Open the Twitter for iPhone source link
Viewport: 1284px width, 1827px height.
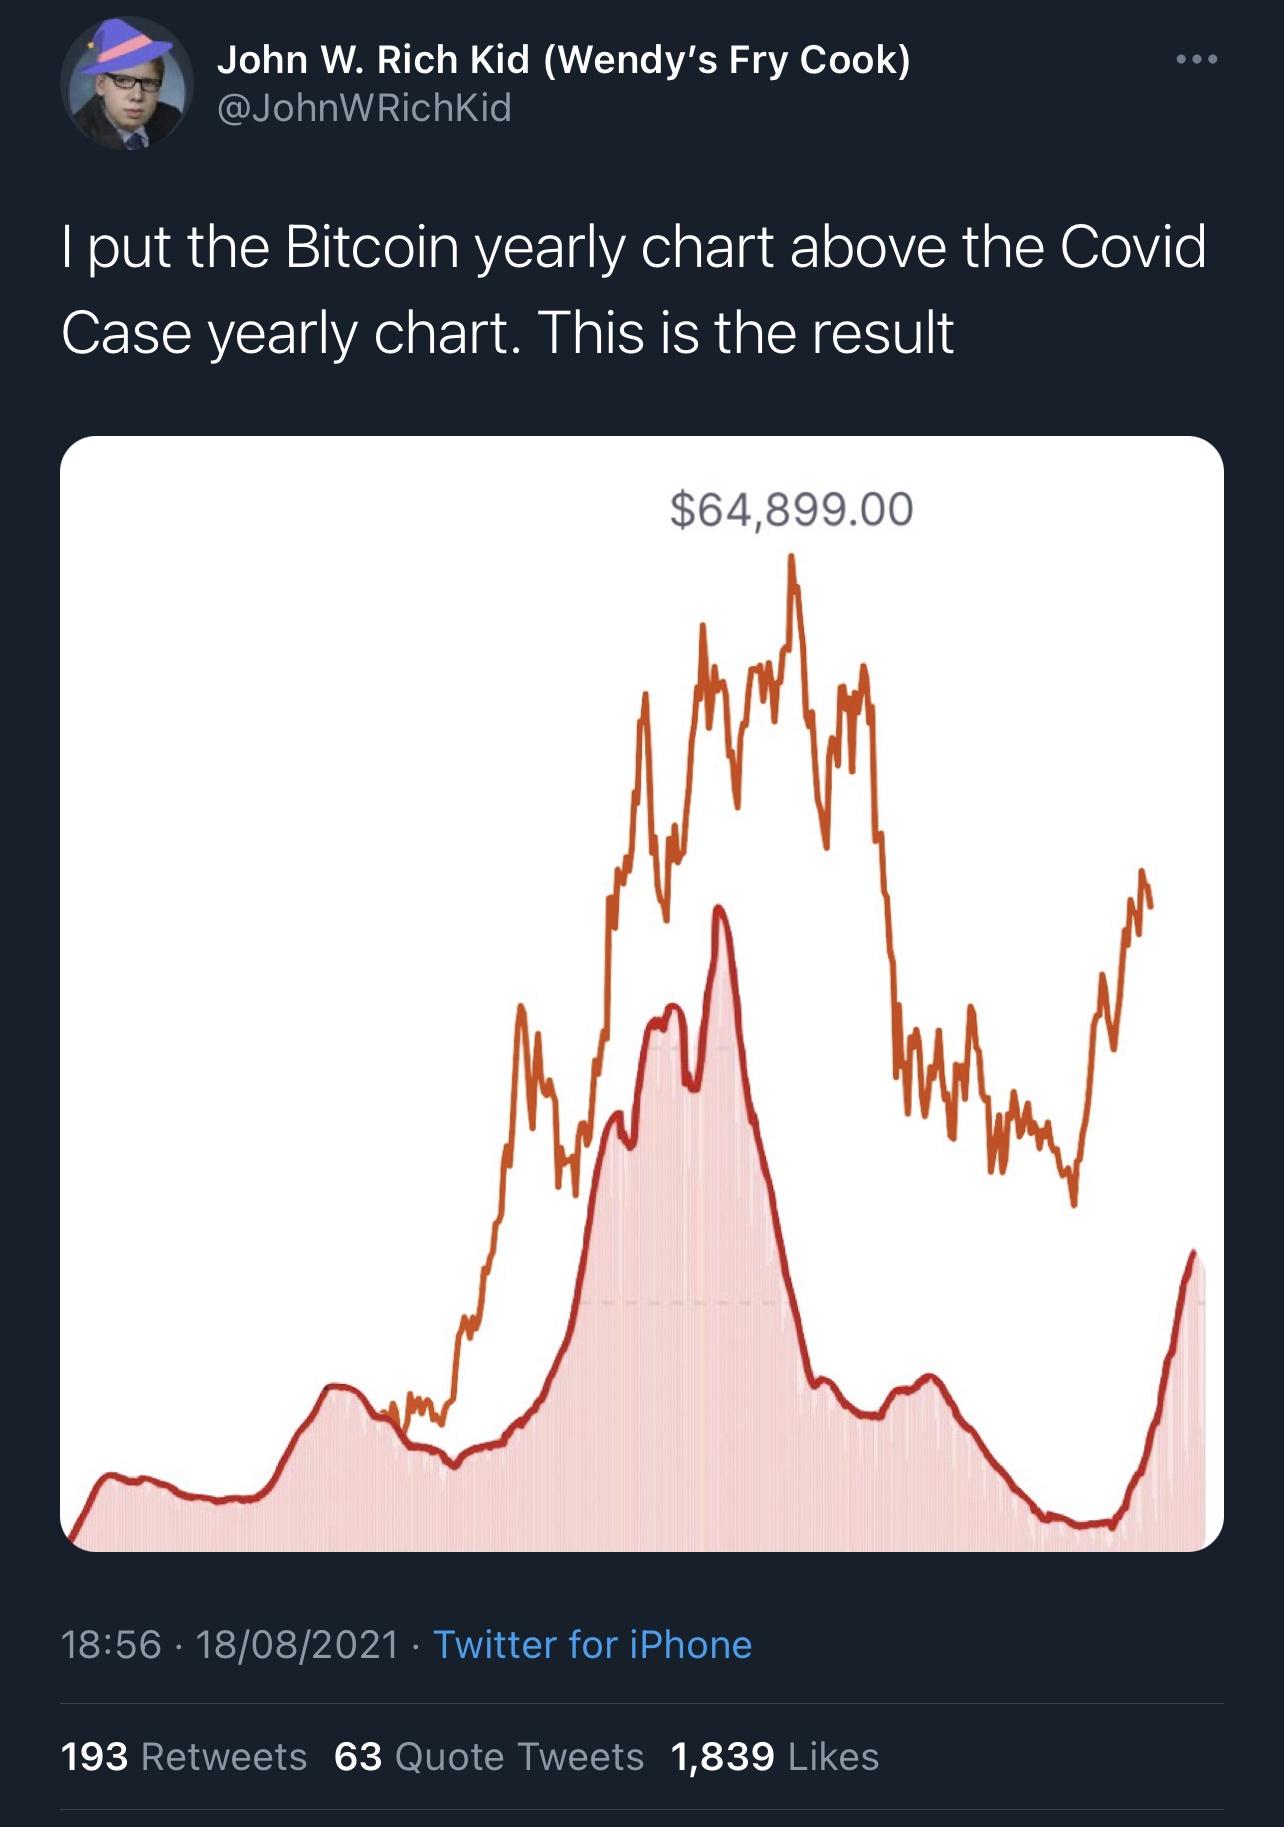coord(592,1644)
